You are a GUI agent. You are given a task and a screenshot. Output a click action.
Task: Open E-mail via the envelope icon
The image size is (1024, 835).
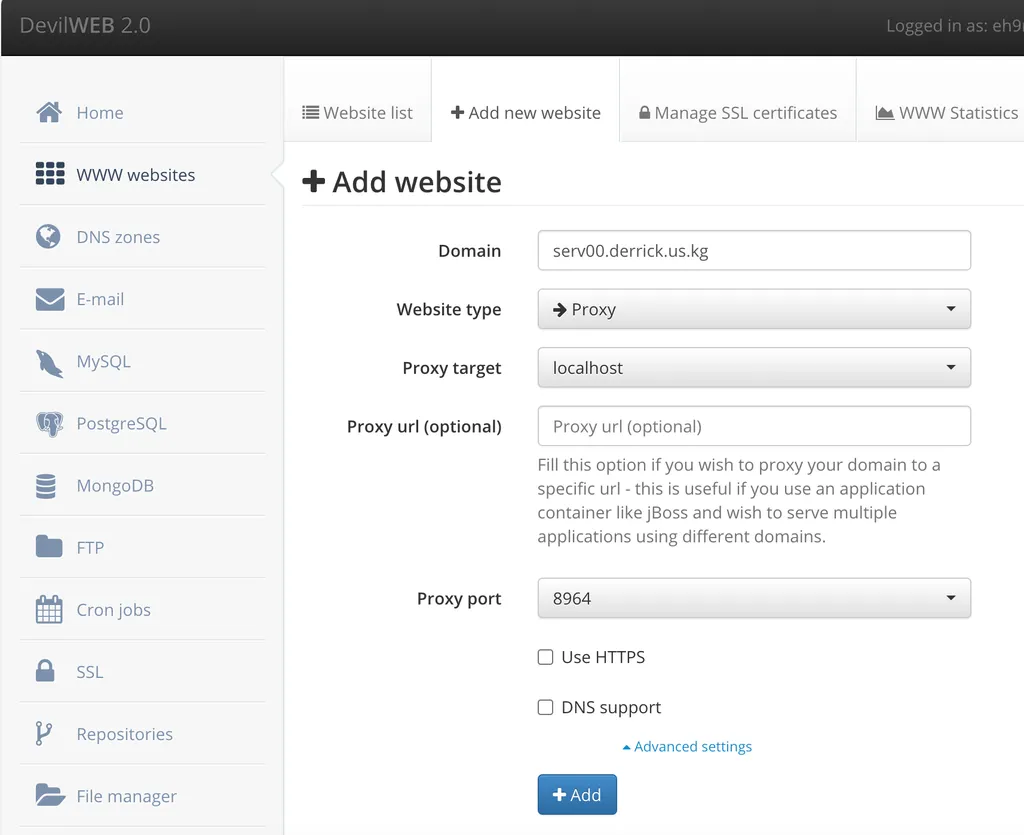pyautogui.click(x=50, y=298)
